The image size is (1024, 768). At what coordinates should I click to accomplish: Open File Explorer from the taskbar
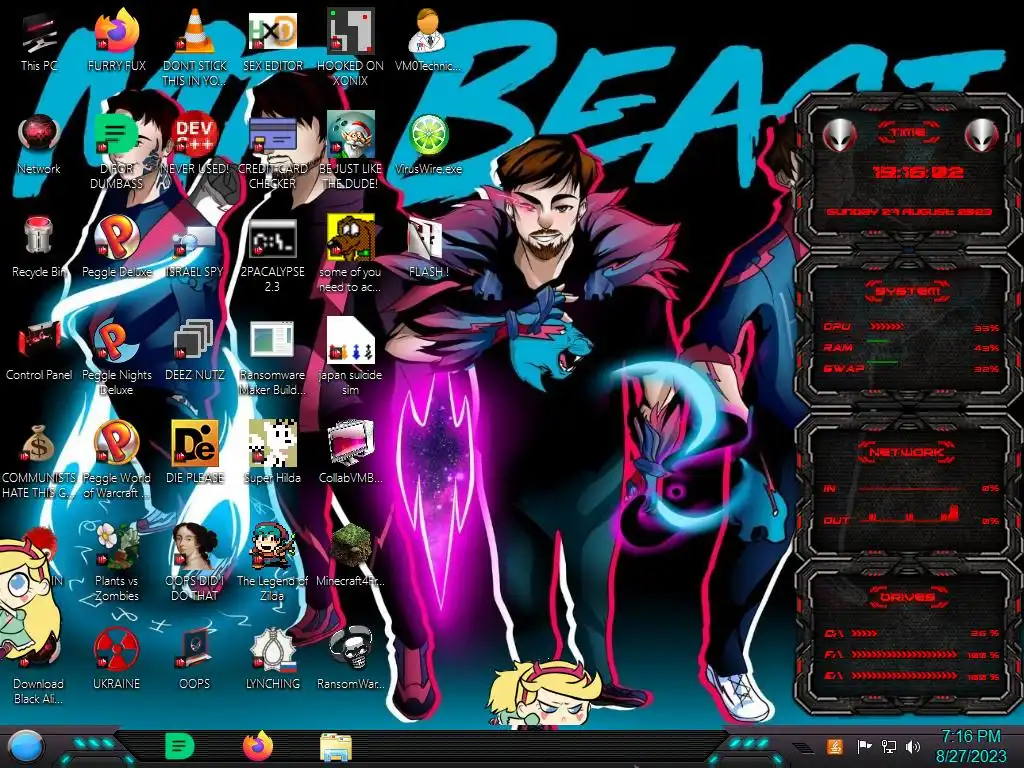[336, 747]
